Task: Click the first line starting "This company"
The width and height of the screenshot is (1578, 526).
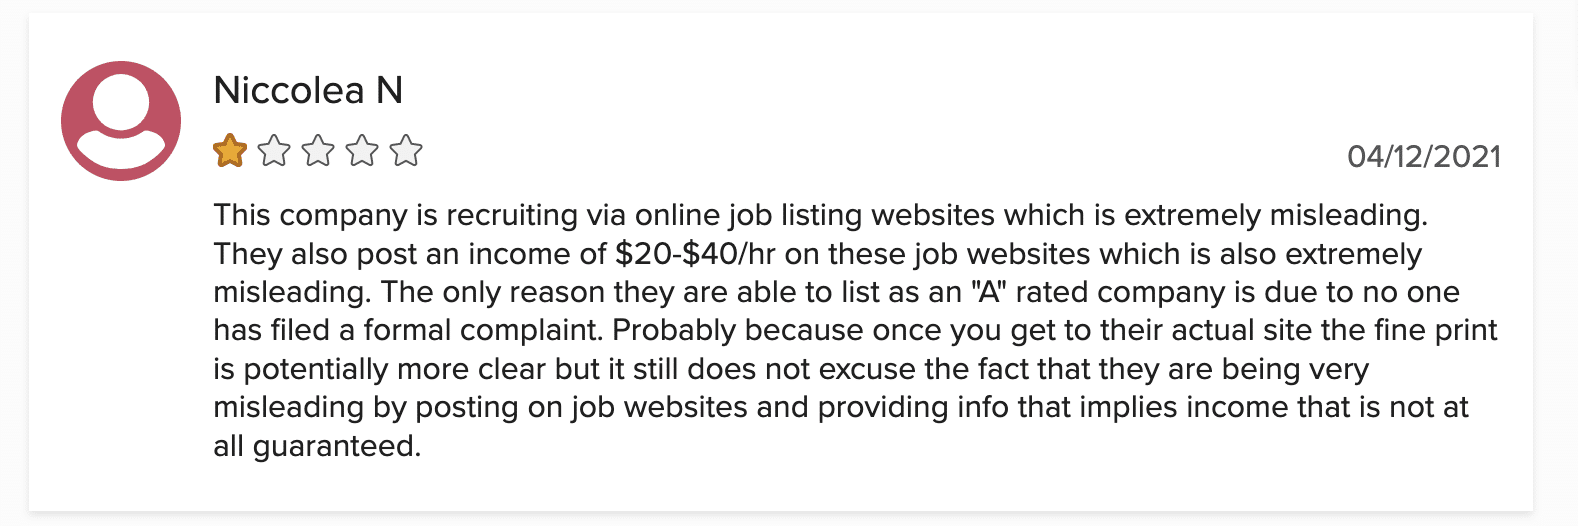Action: click(x=821, y=216)
